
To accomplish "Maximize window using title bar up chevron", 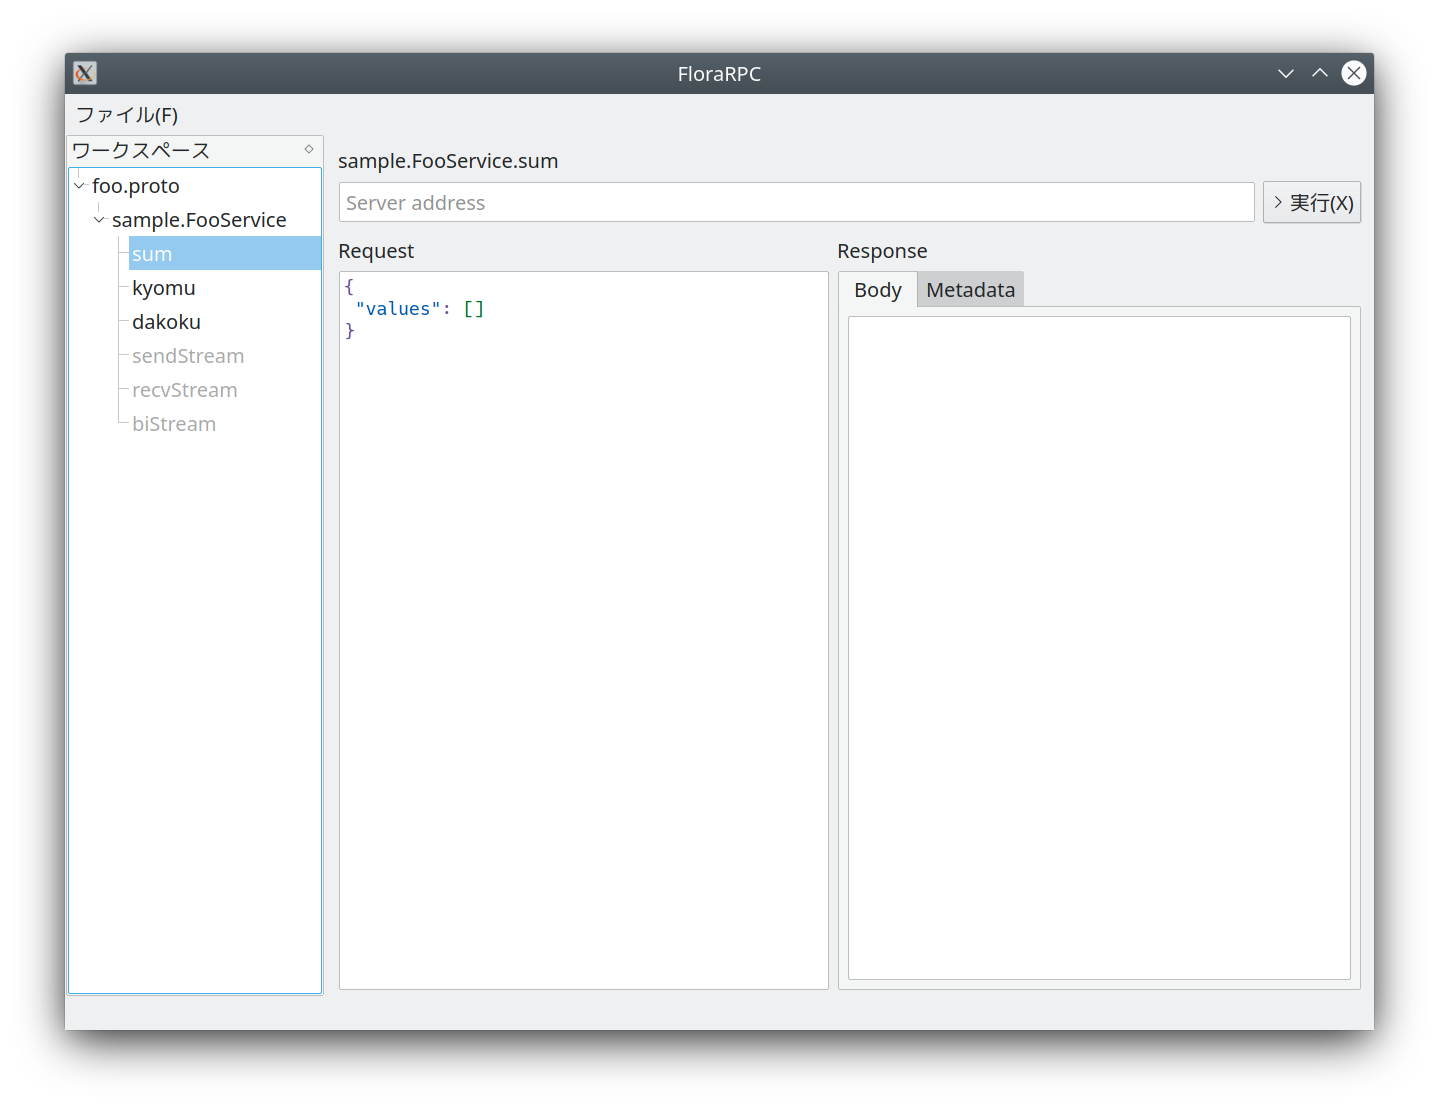I will pyautogui.click(x=1320, y=73).
